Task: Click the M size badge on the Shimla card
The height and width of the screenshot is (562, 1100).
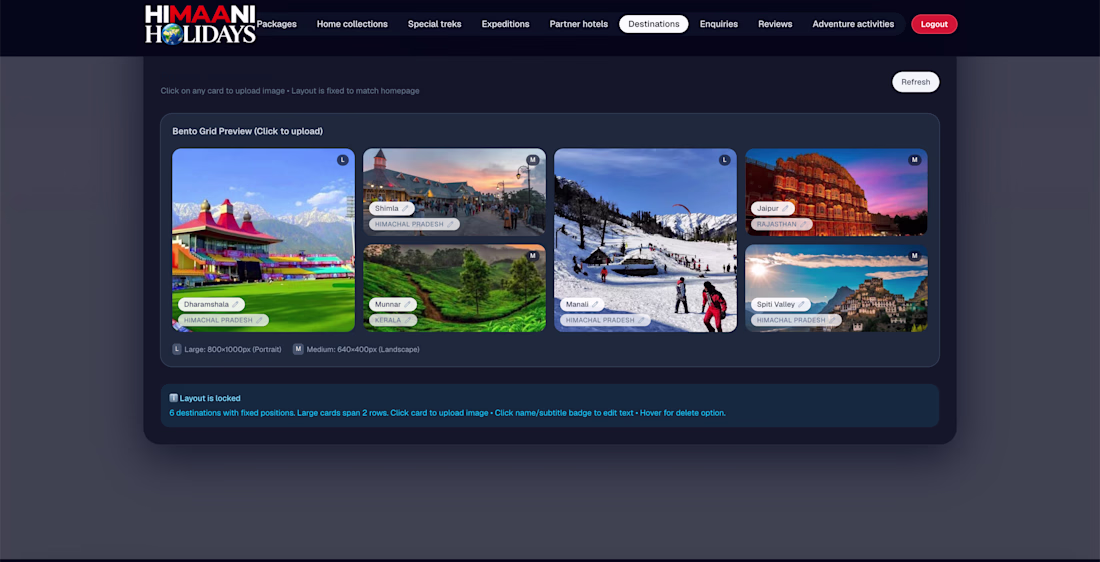Action: pos(532,160)
